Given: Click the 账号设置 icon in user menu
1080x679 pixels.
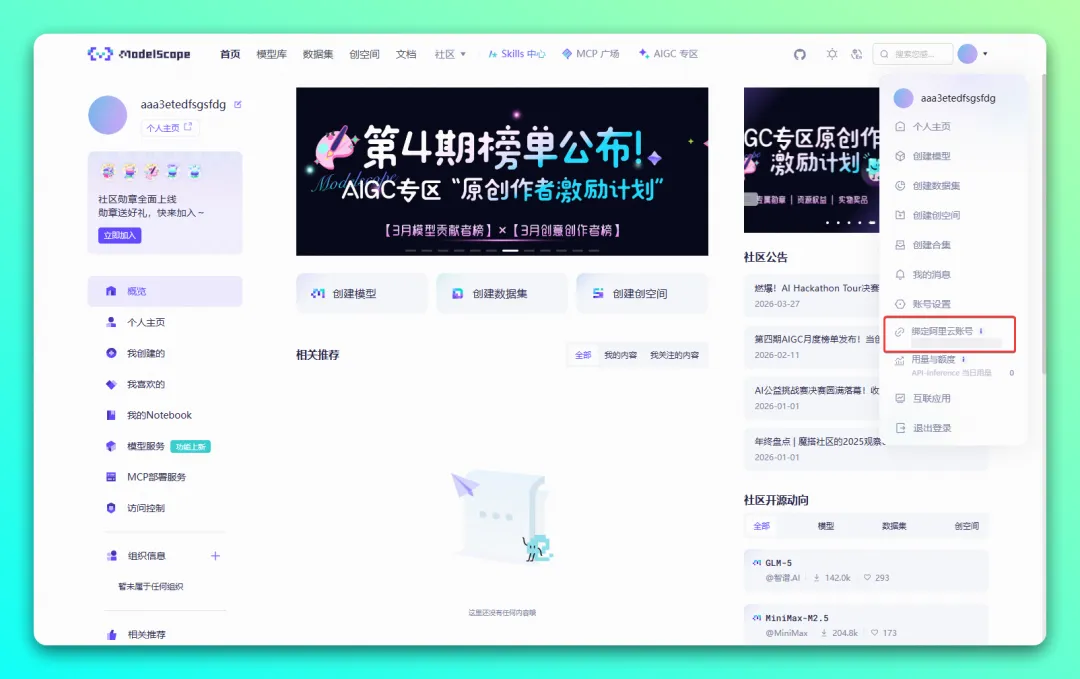Looking at the screenshot, I should (900, 304).
